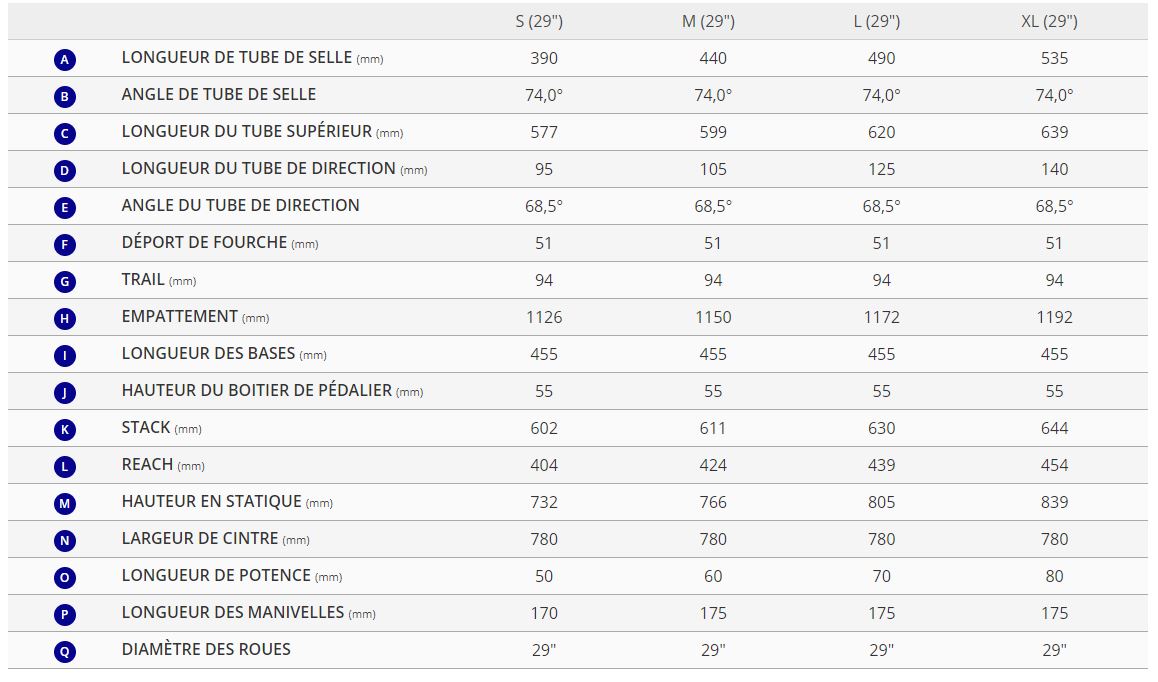Image resolution: width=1158 pixels, height=682 pixels.
Task: Select the C letter badge icon
Action: point(65,134)
